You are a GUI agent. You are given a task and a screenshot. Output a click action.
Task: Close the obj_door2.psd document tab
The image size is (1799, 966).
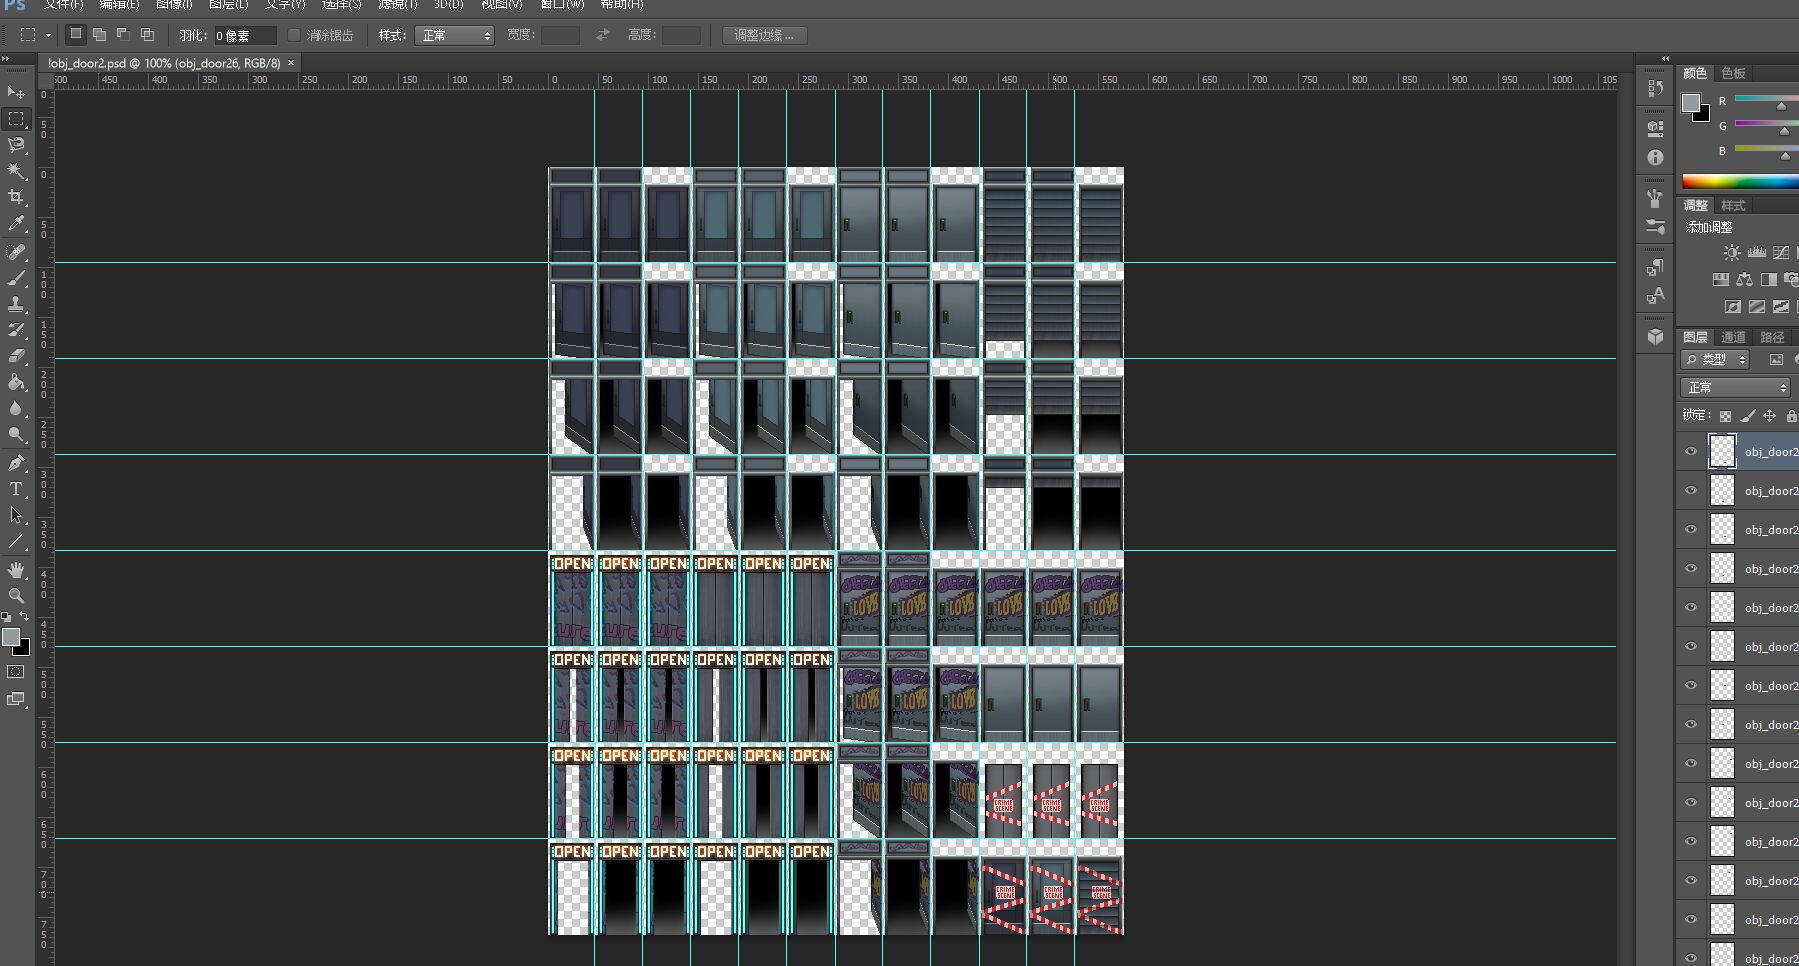[291, 63]
